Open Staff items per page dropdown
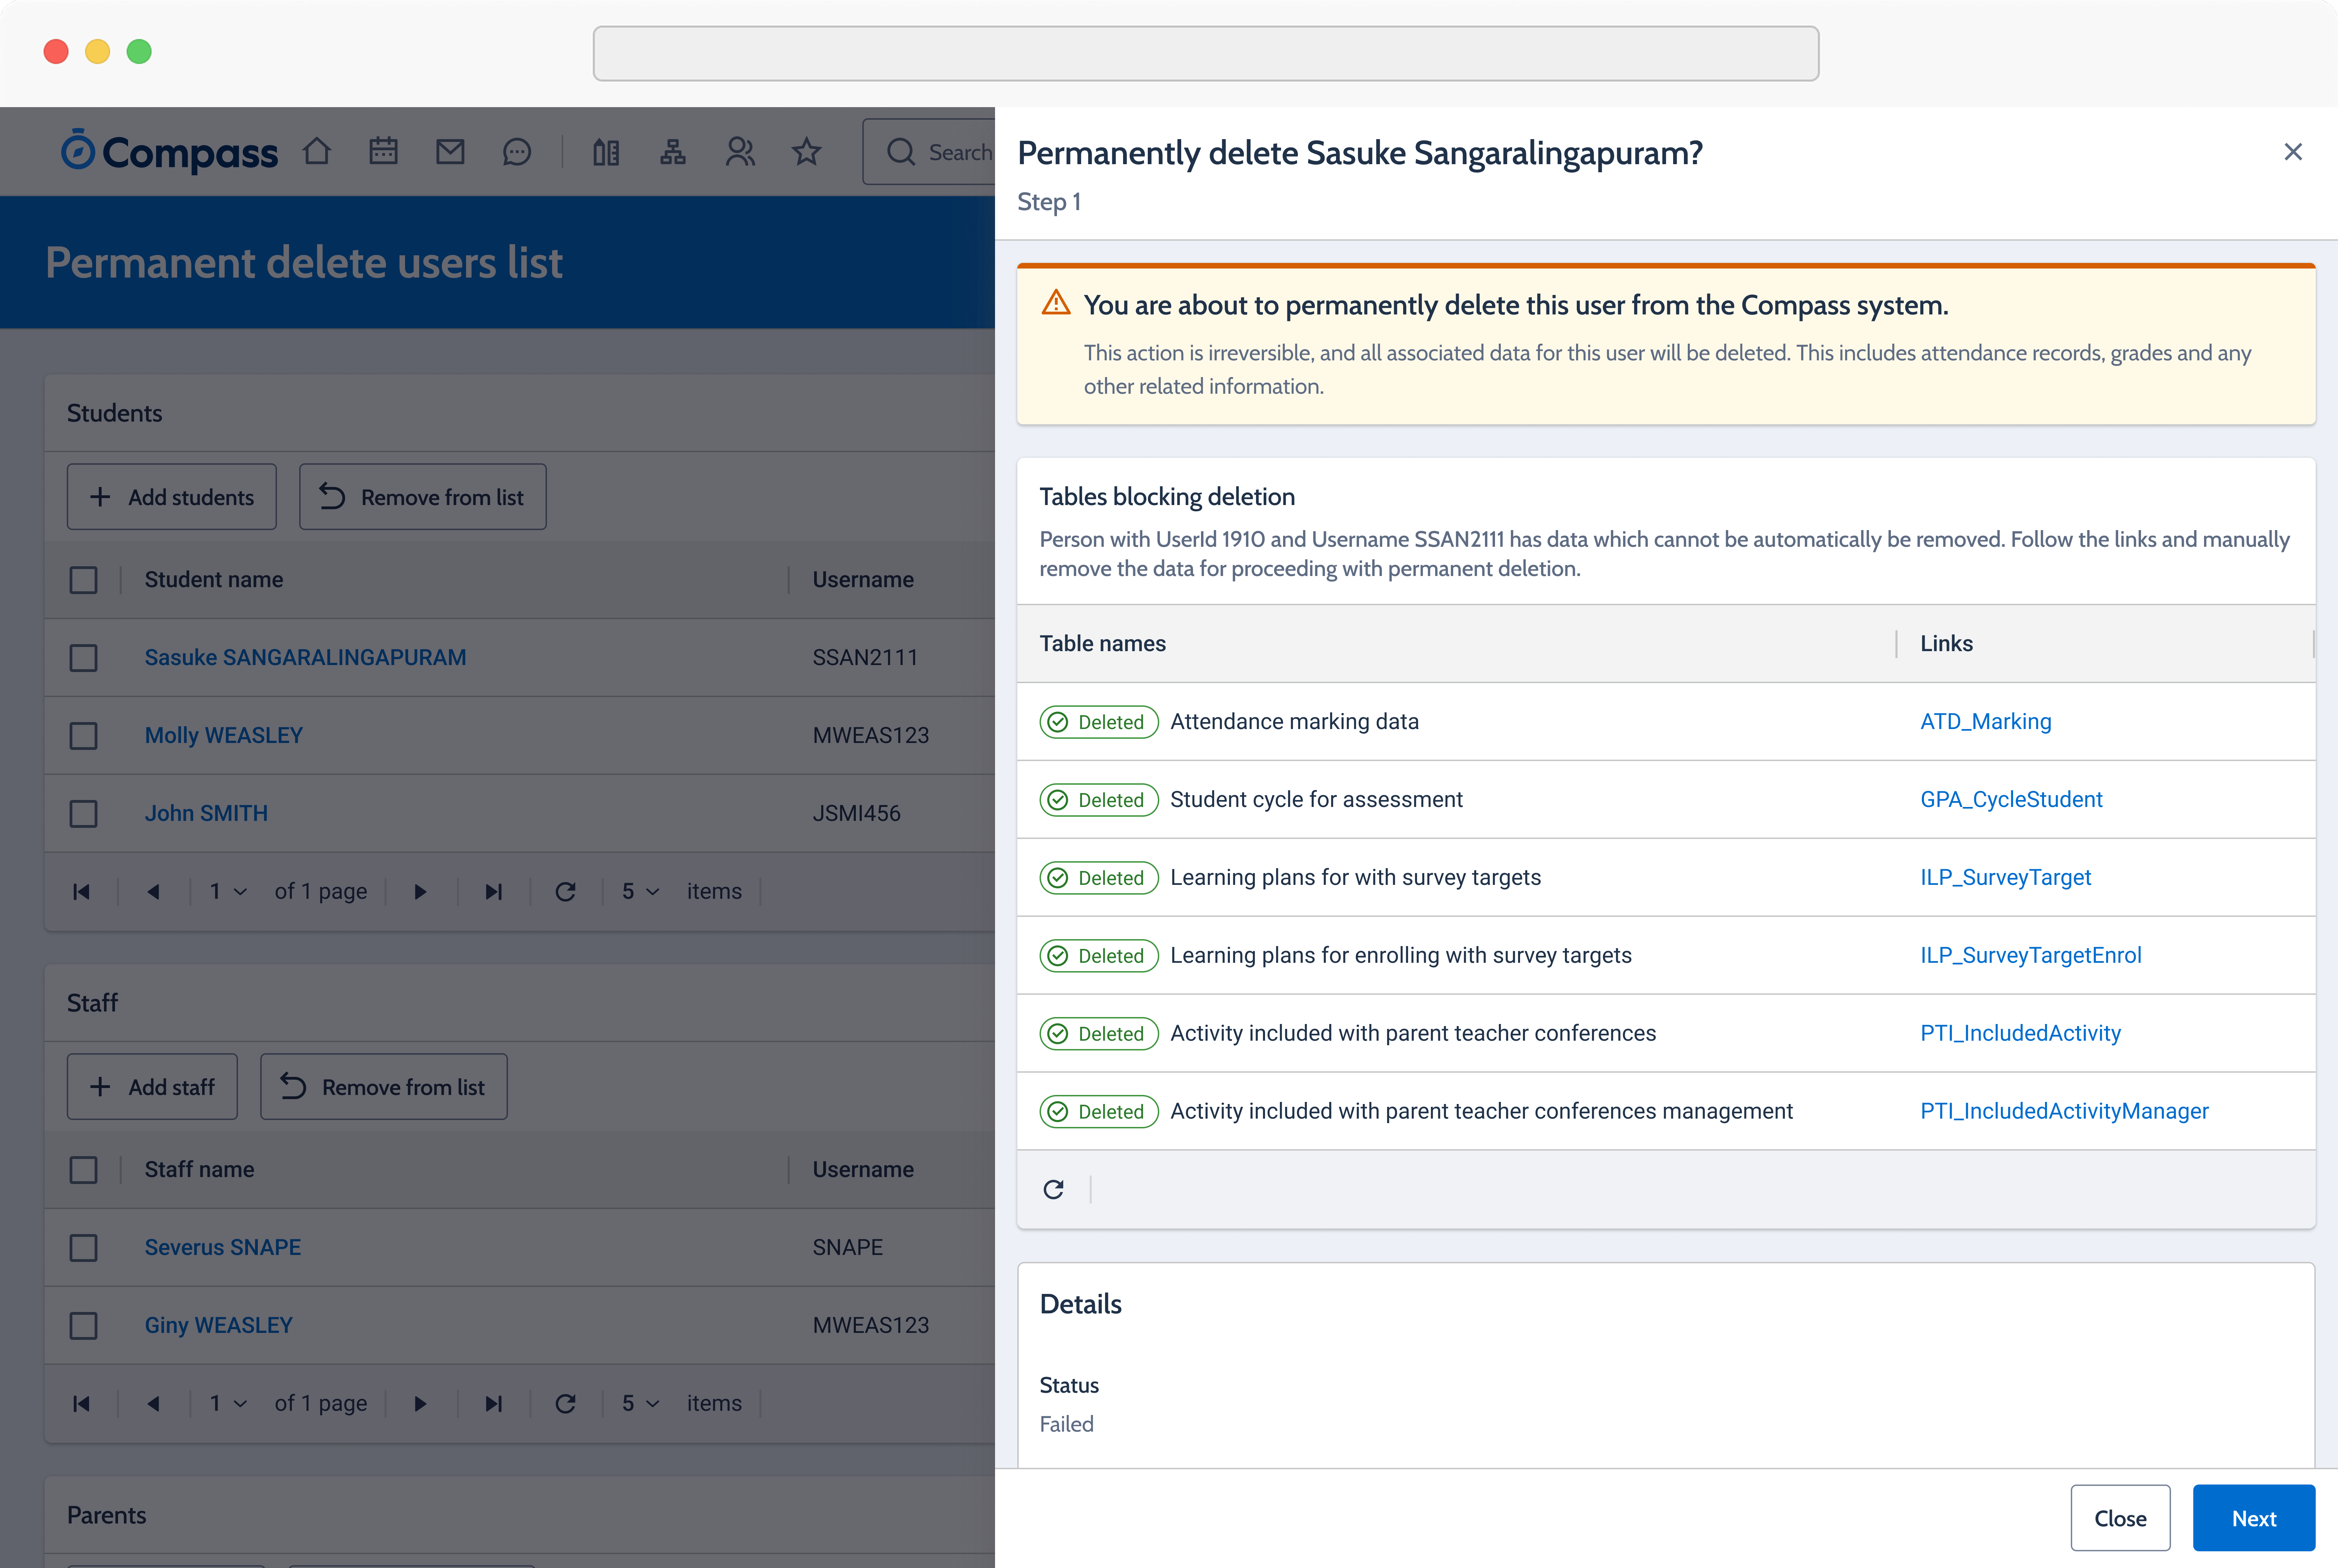 (640, 1403)
